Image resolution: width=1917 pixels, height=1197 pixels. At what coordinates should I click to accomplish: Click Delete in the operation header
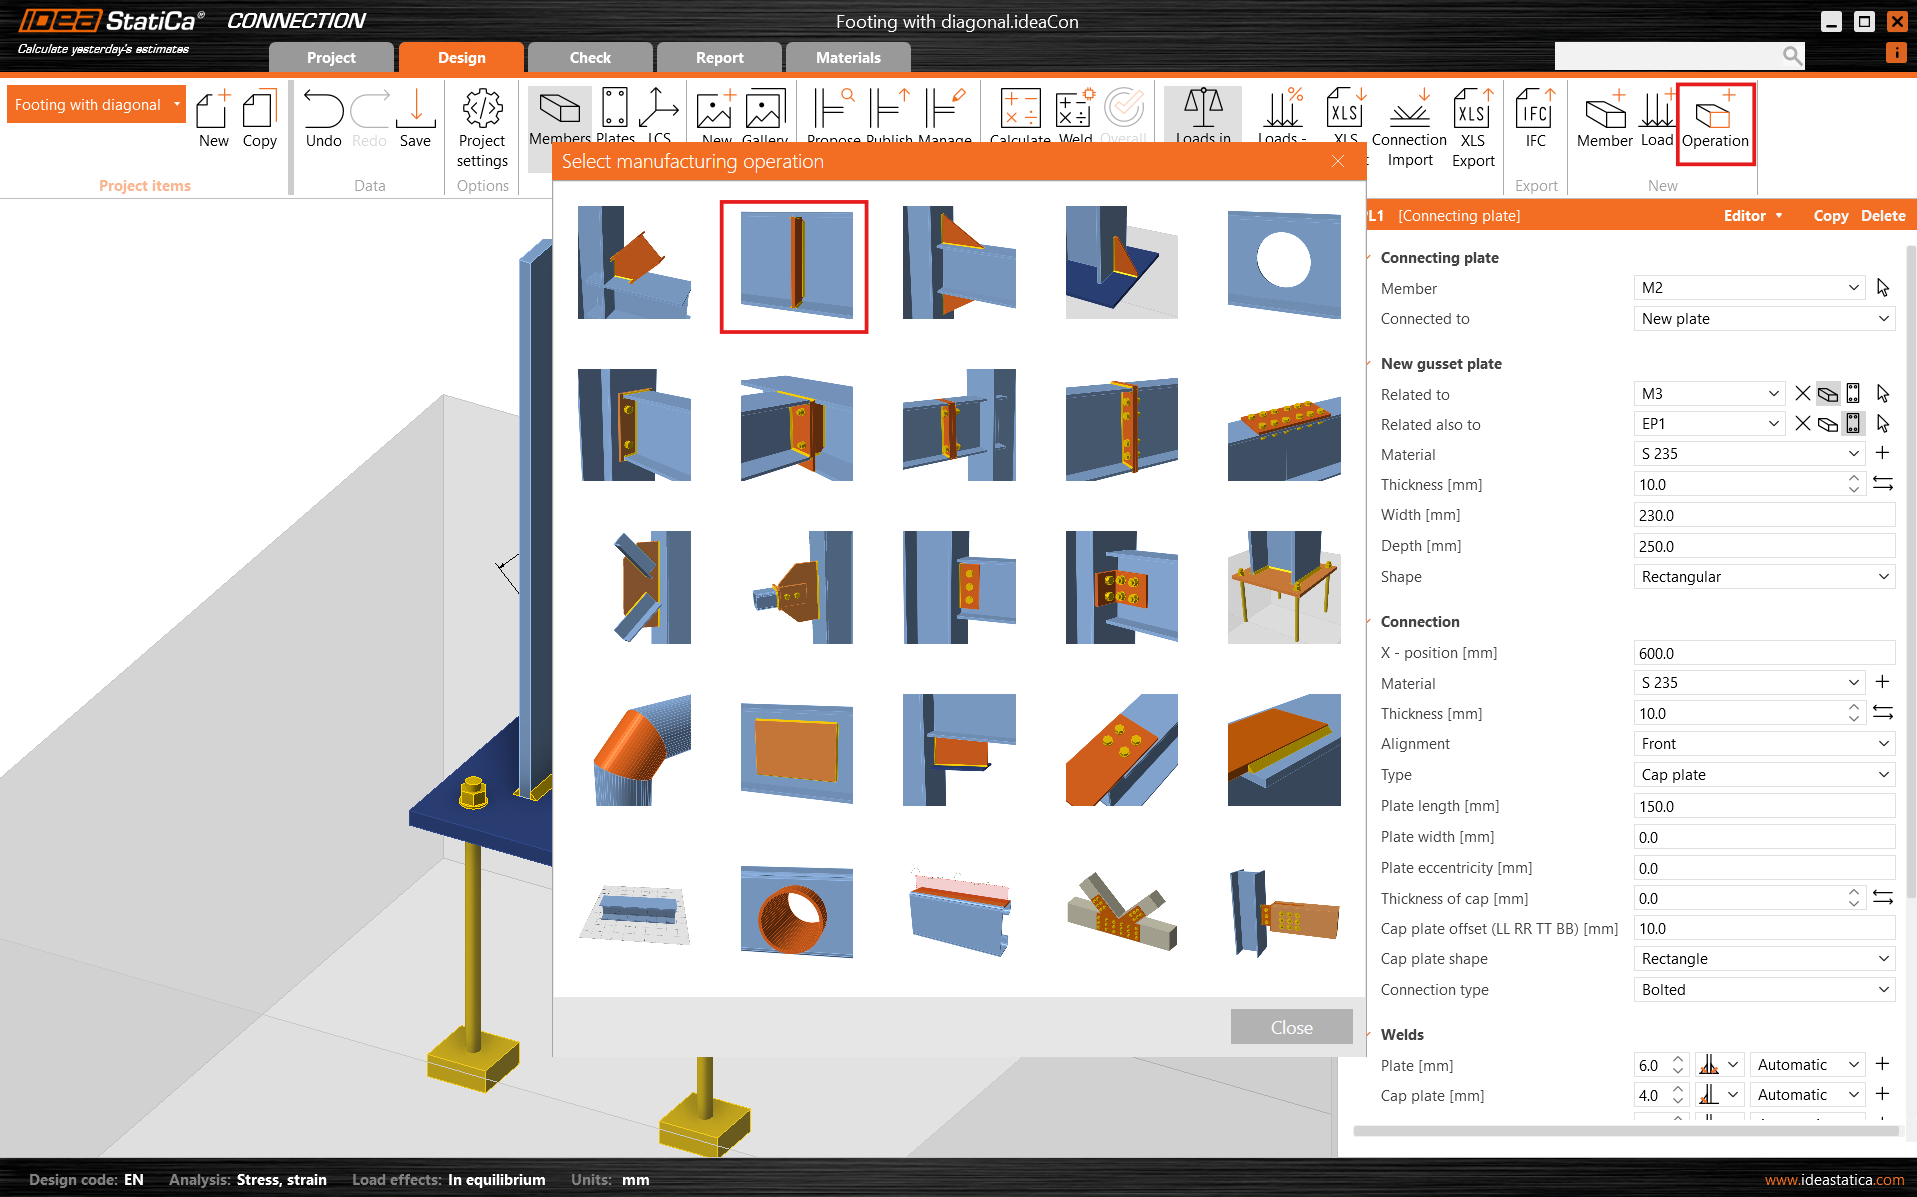[1883, 216]
